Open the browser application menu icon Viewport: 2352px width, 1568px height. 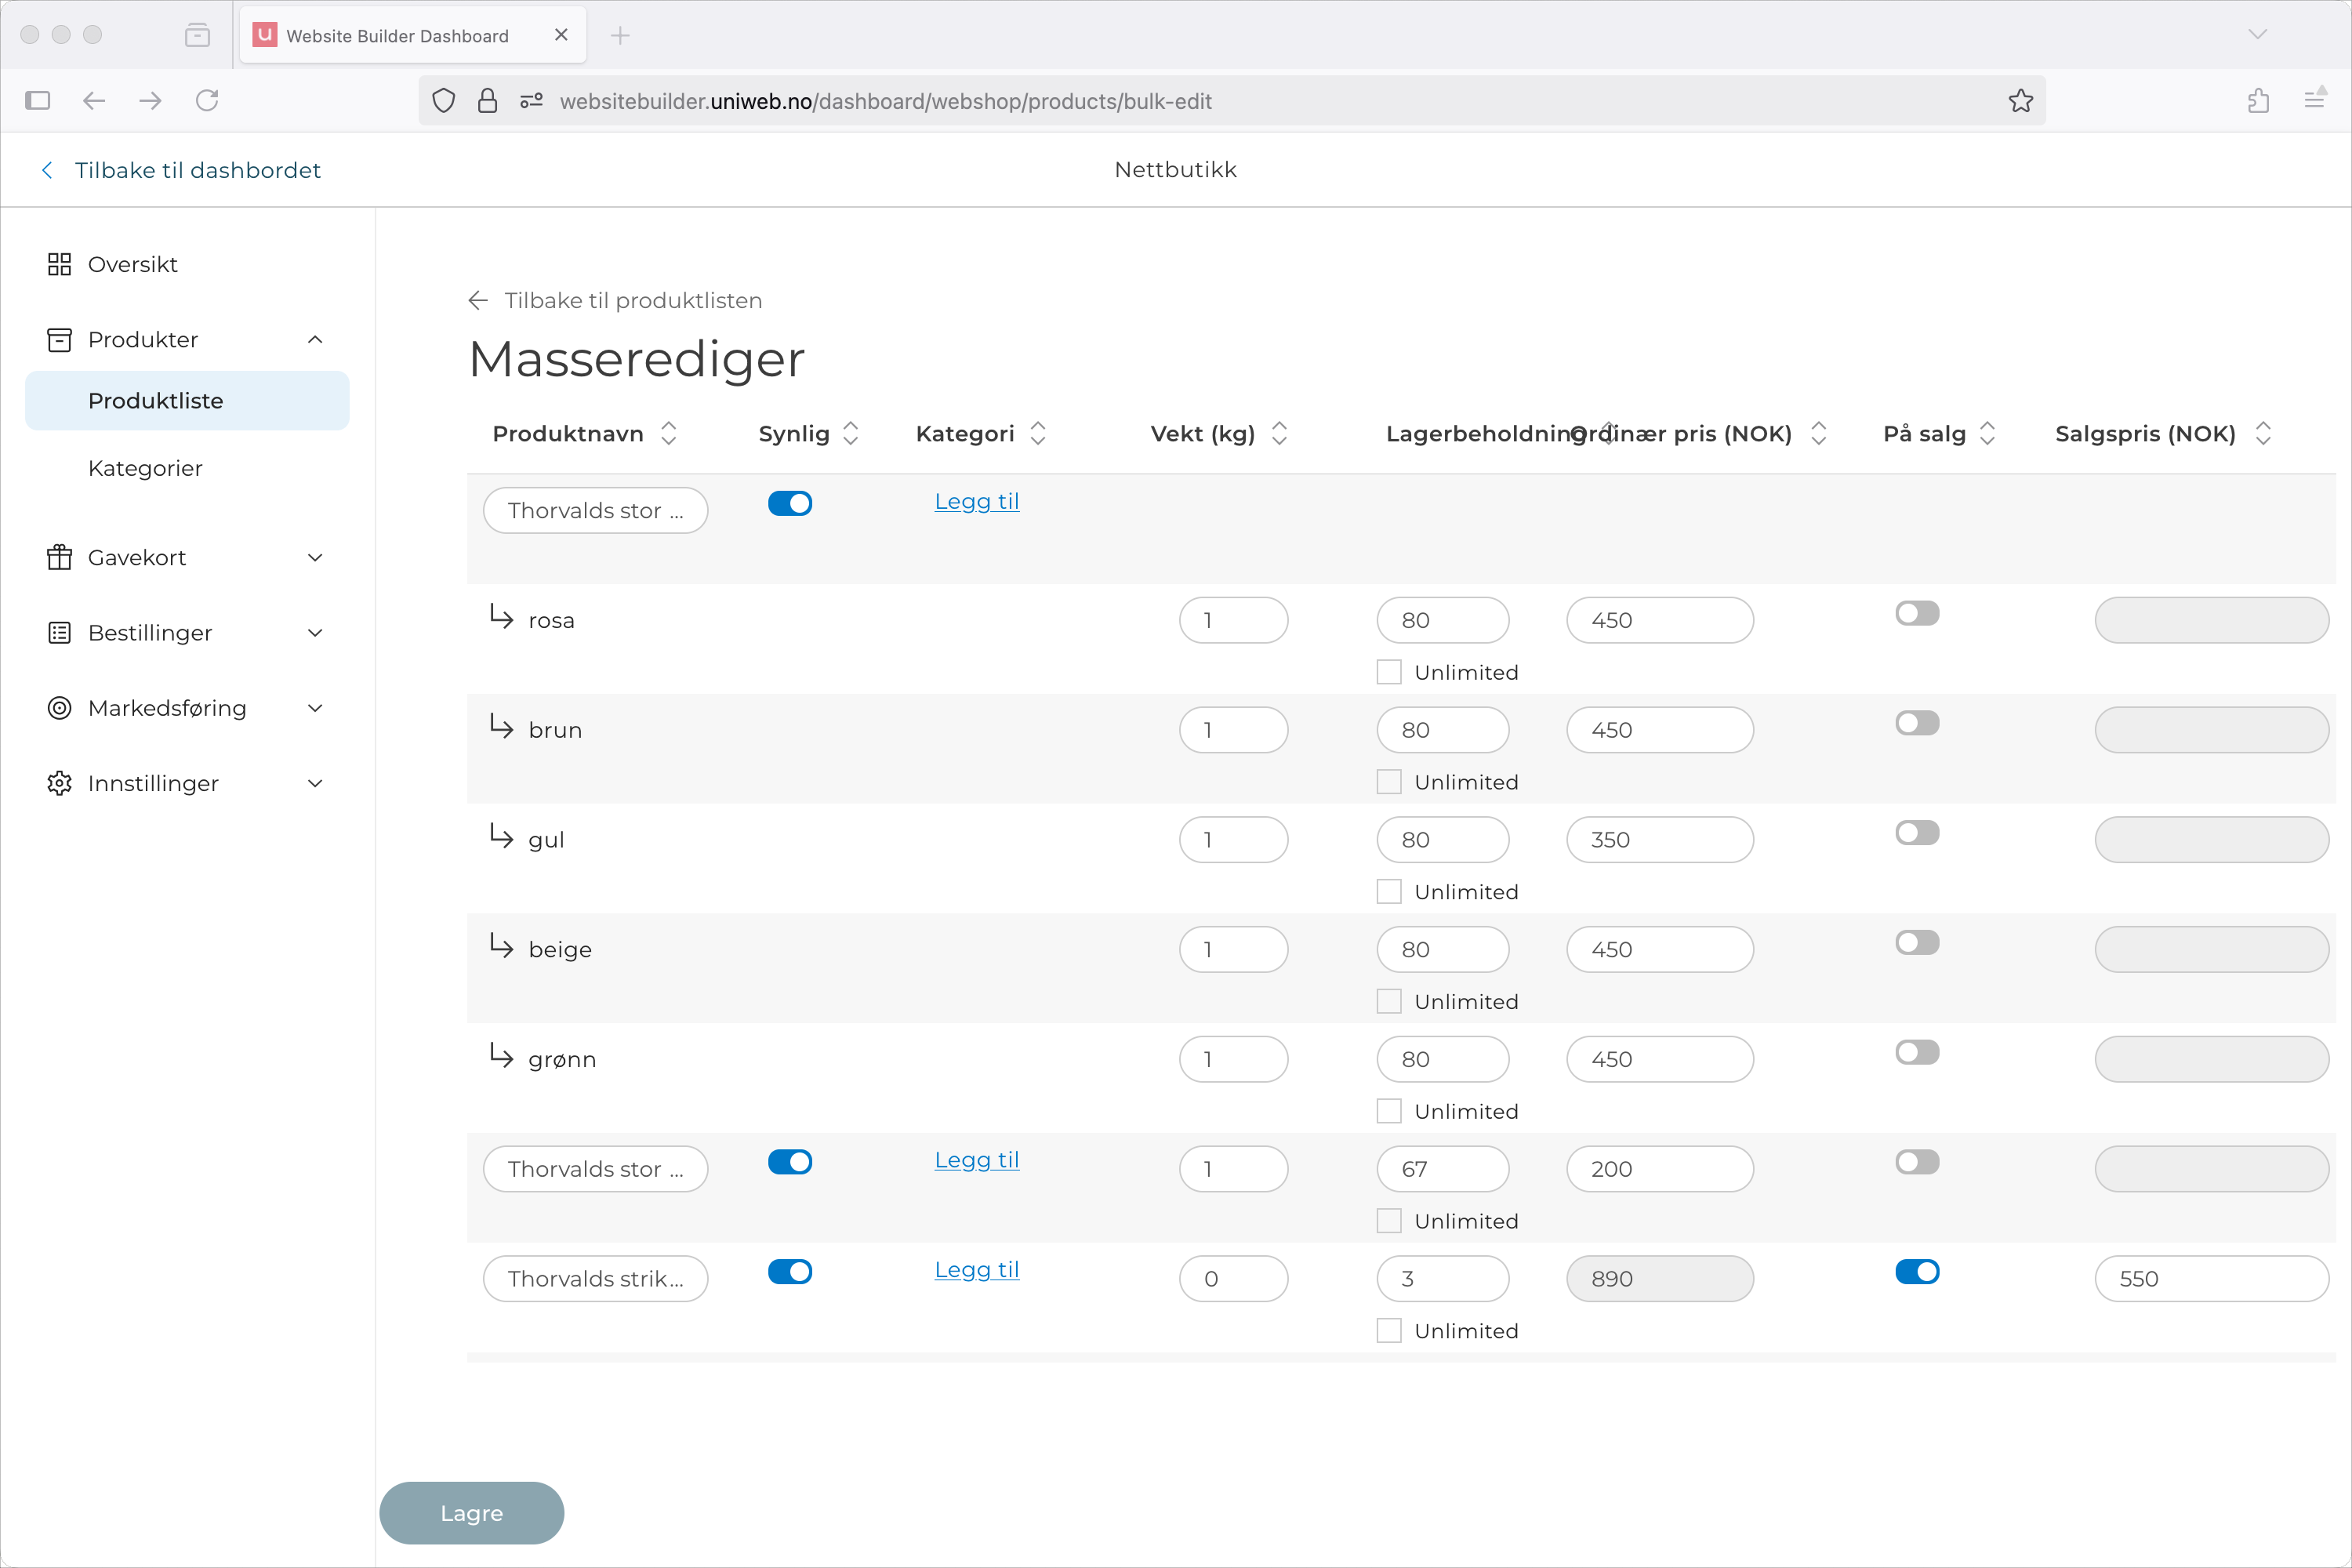pyautogui.click(x=2315, y=99)
